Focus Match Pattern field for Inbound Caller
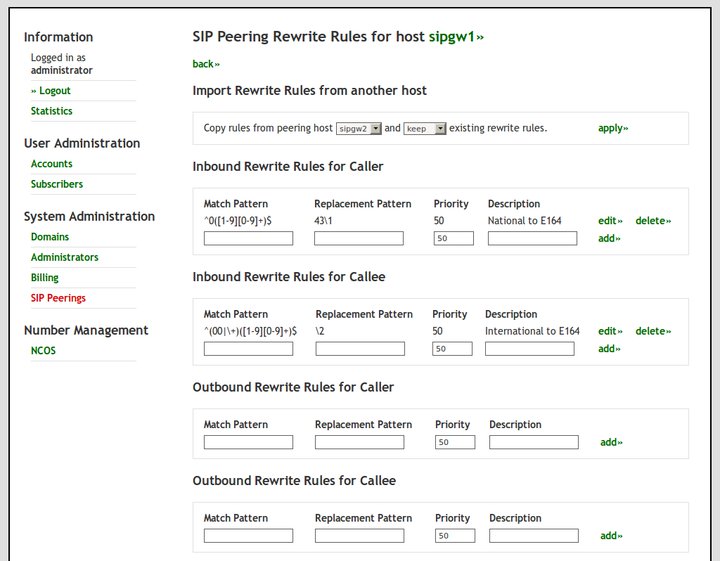The height and width of the screenshot is (561, 720). click(x=248, y=239)
